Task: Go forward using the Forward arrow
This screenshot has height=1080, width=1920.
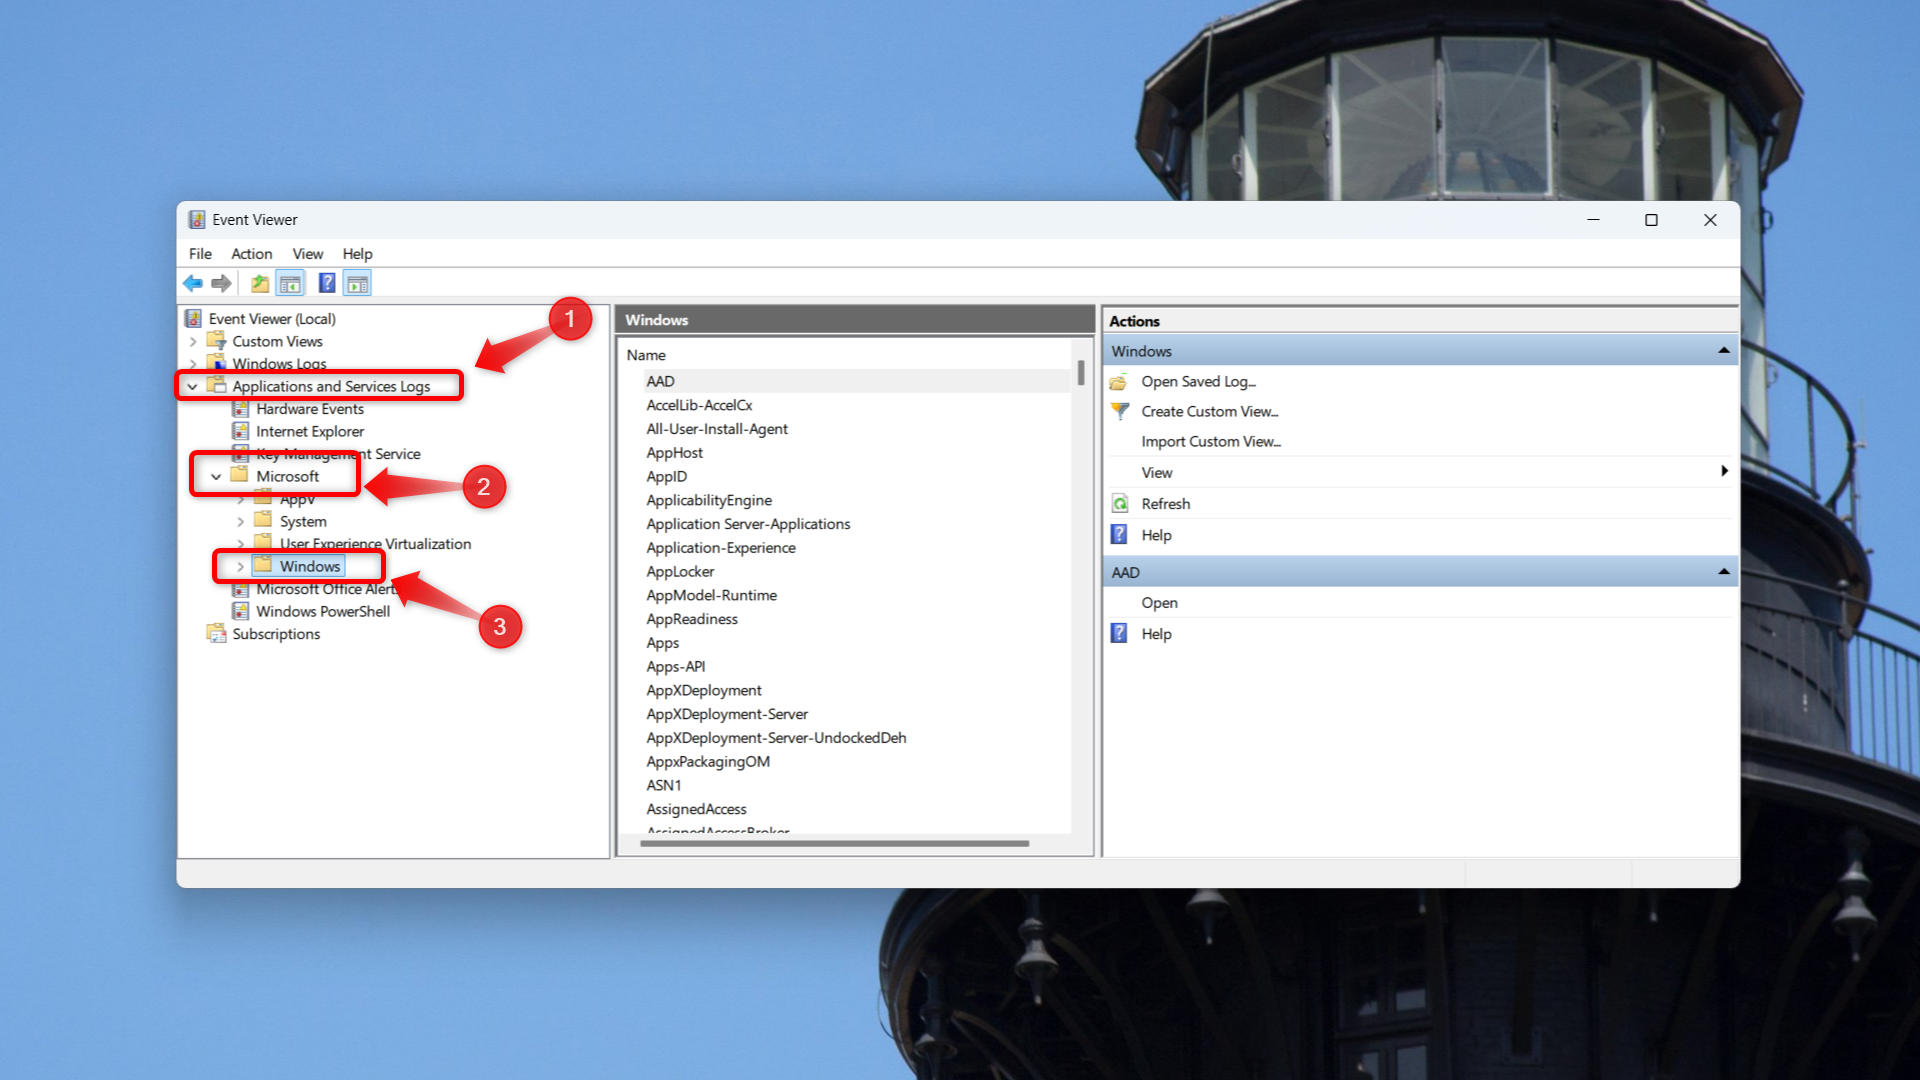Action: click(221, 284)
